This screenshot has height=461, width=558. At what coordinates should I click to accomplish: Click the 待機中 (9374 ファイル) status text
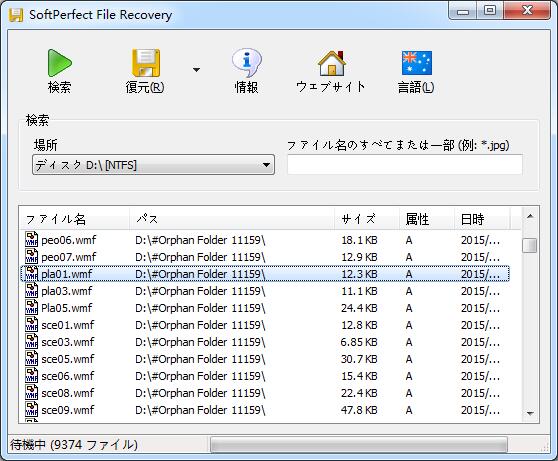click(74, 445)
